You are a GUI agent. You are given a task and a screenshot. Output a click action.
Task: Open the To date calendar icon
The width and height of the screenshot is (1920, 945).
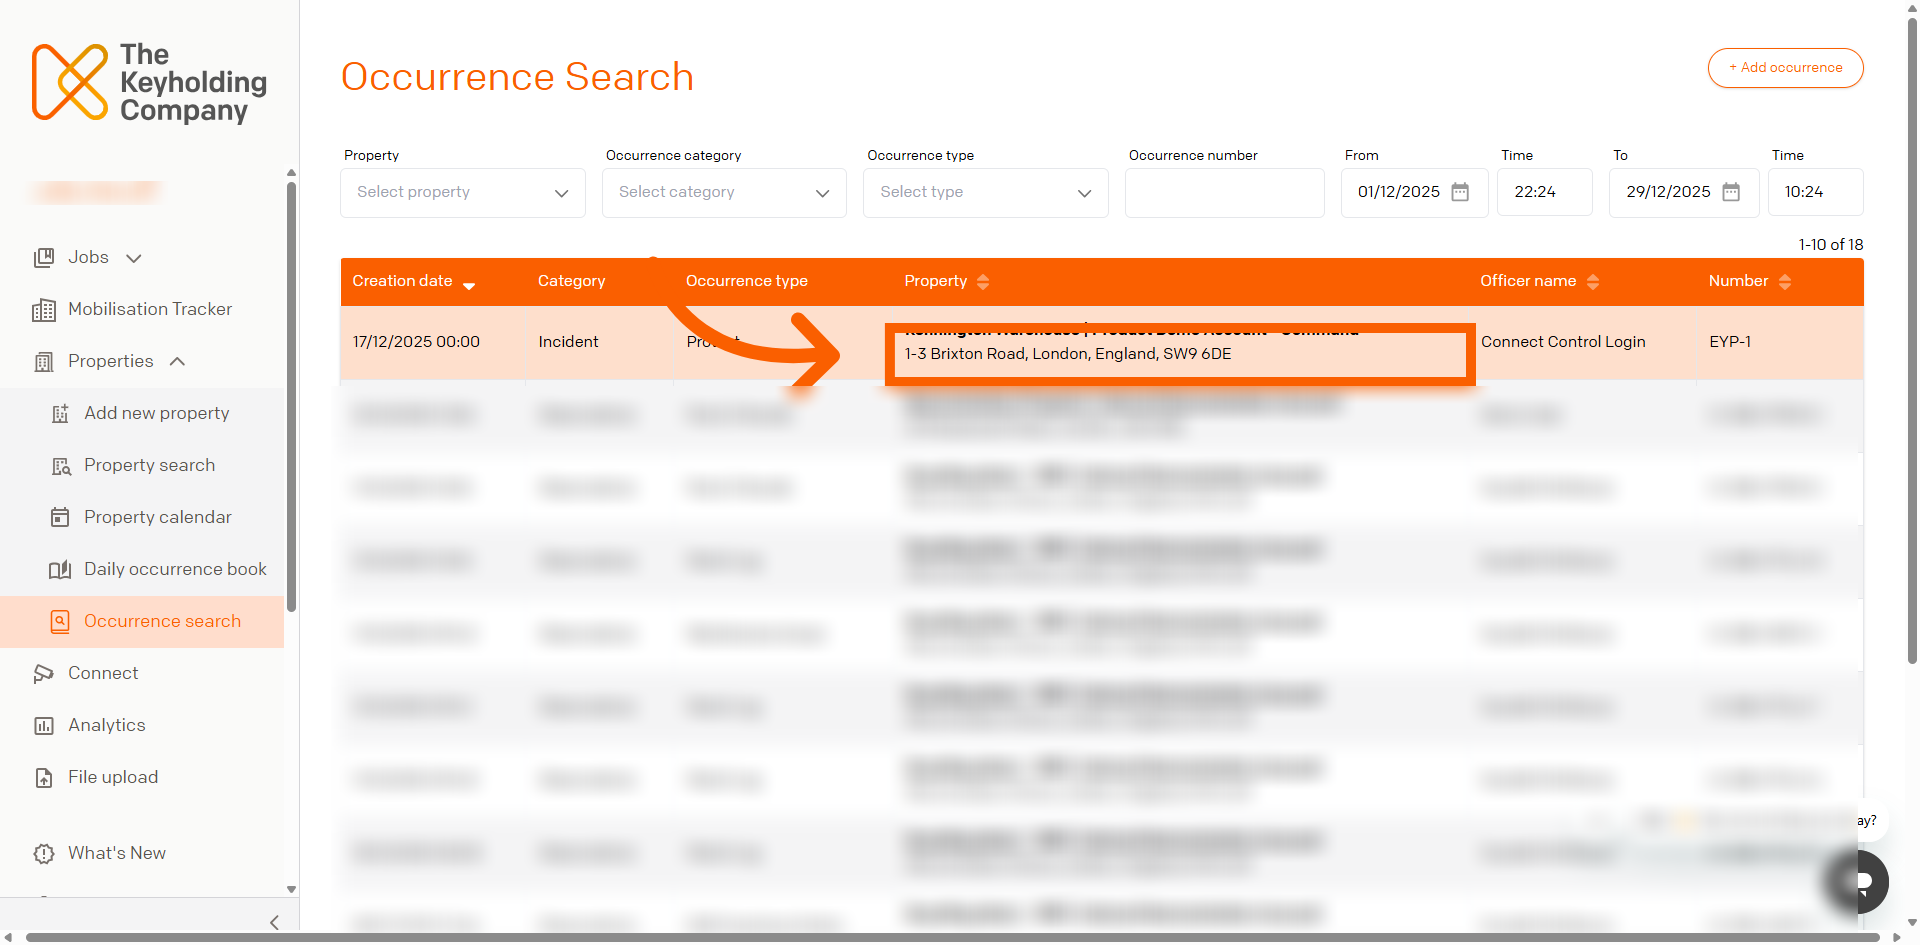(x=1731, y=192)
